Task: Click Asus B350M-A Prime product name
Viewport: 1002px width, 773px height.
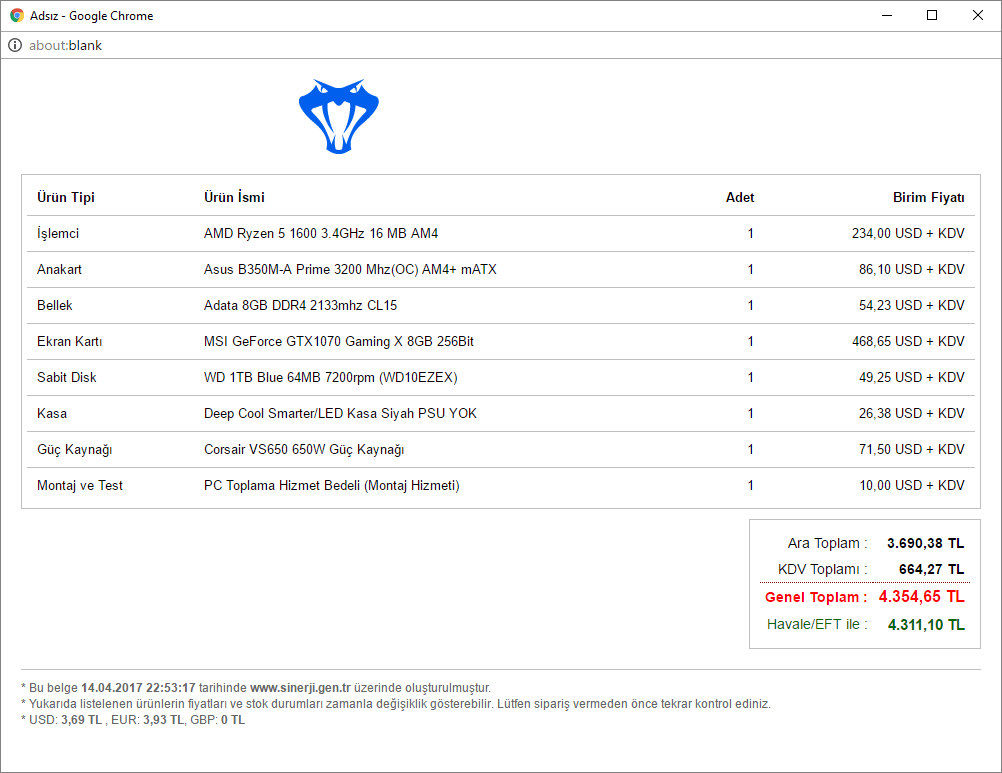Action: click(x=350, y=270)
